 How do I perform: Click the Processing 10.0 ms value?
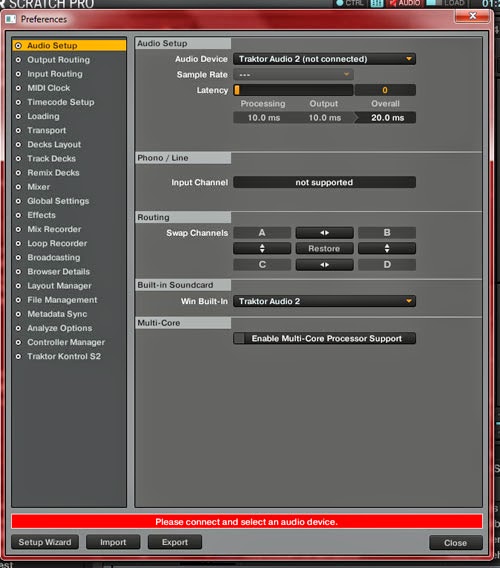(264, 118)
